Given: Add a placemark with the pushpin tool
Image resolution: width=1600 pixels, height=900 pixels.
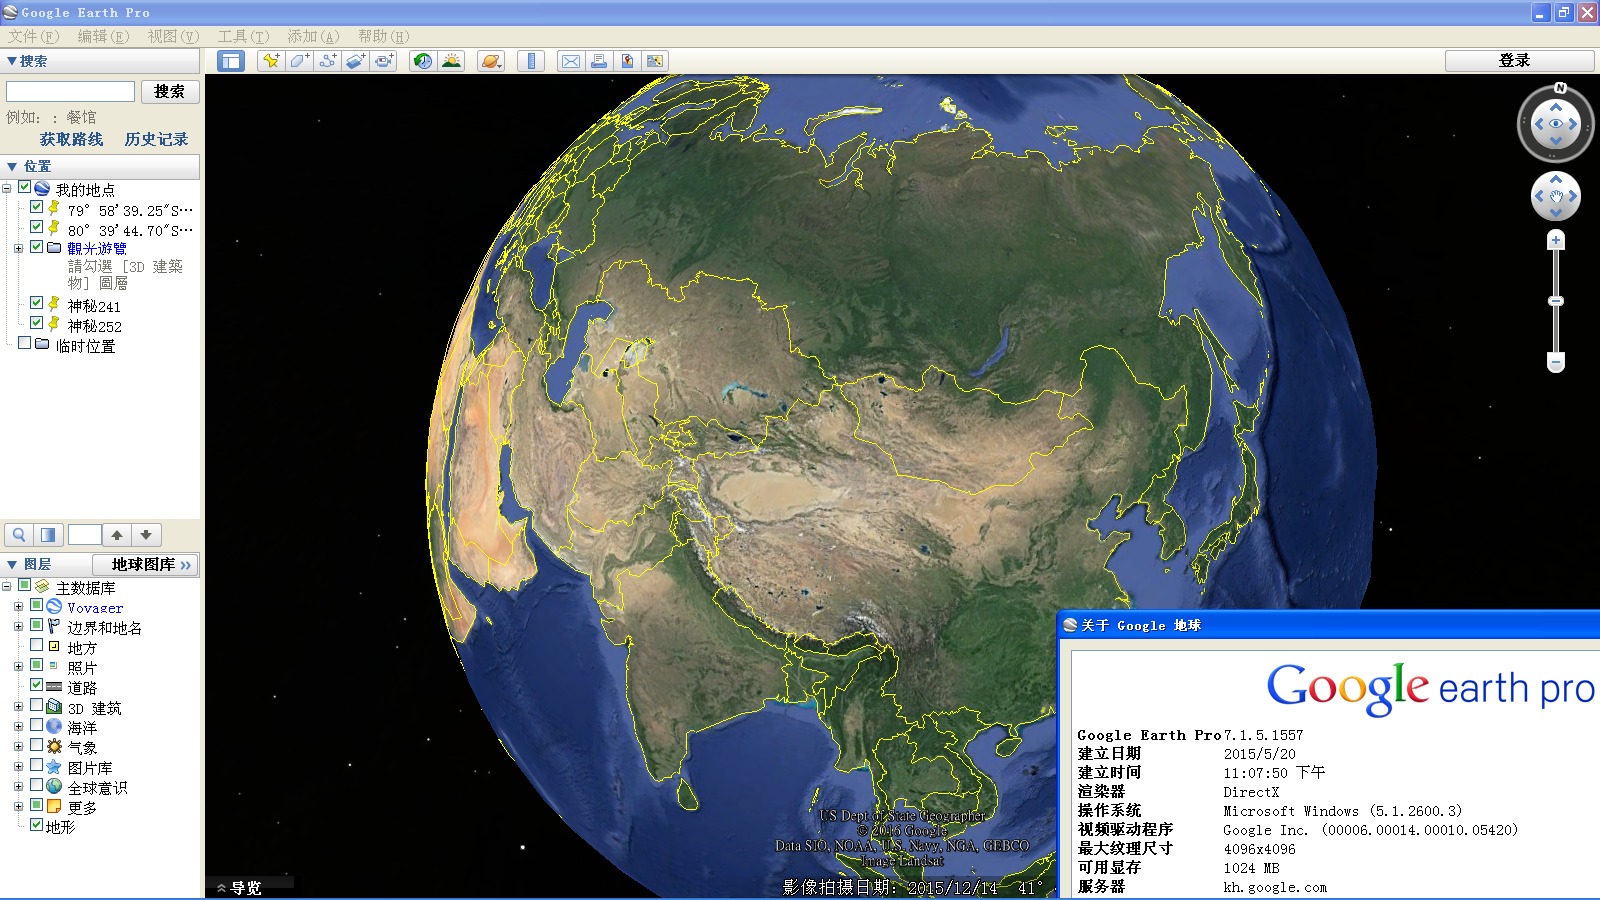Looking at the screenshot, I should 271,61.
